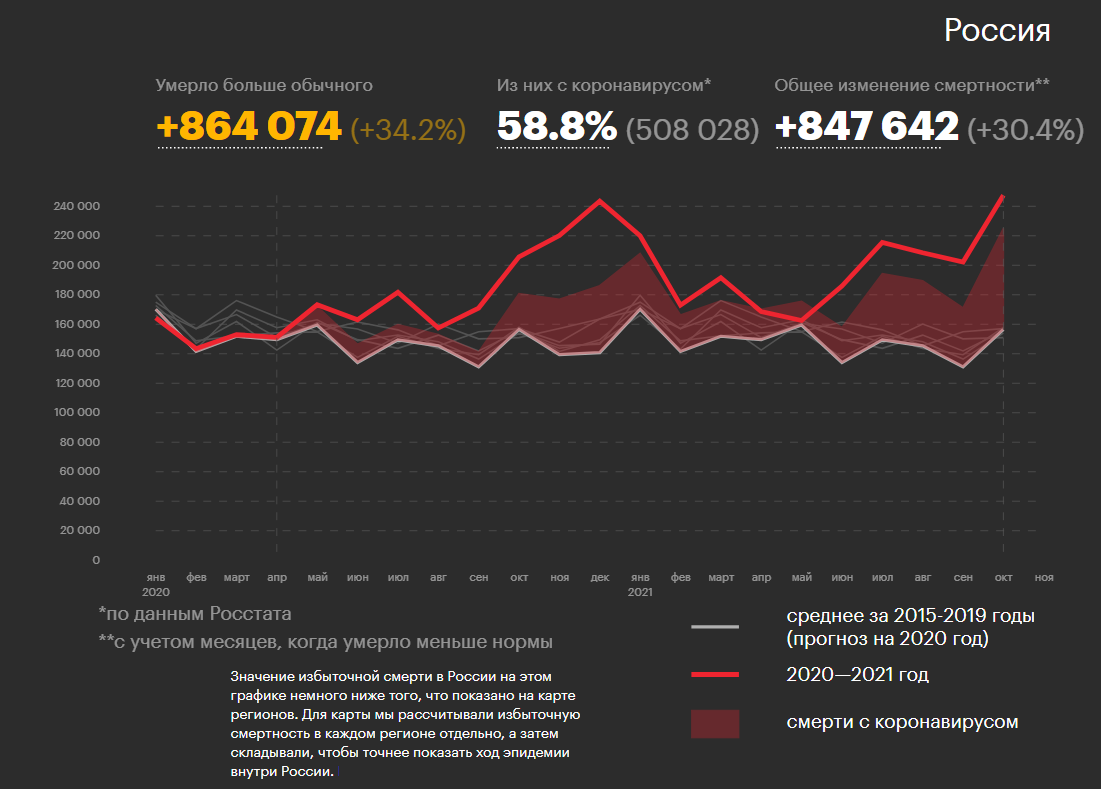Viewport: 1101px width, 789px height.
Task: Click the 240 000 y-axis label
Action: point(77,207)
